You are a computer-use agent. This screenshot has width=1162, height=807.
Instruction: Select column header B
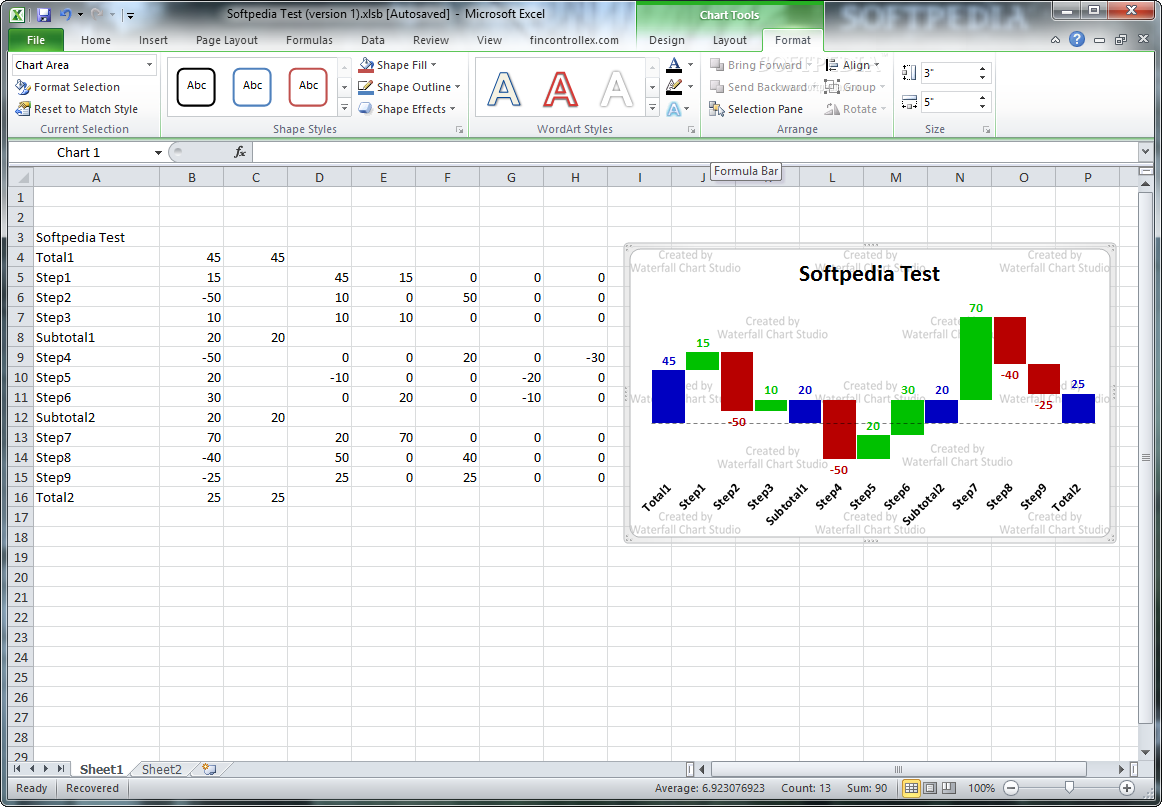coord(192,177)
